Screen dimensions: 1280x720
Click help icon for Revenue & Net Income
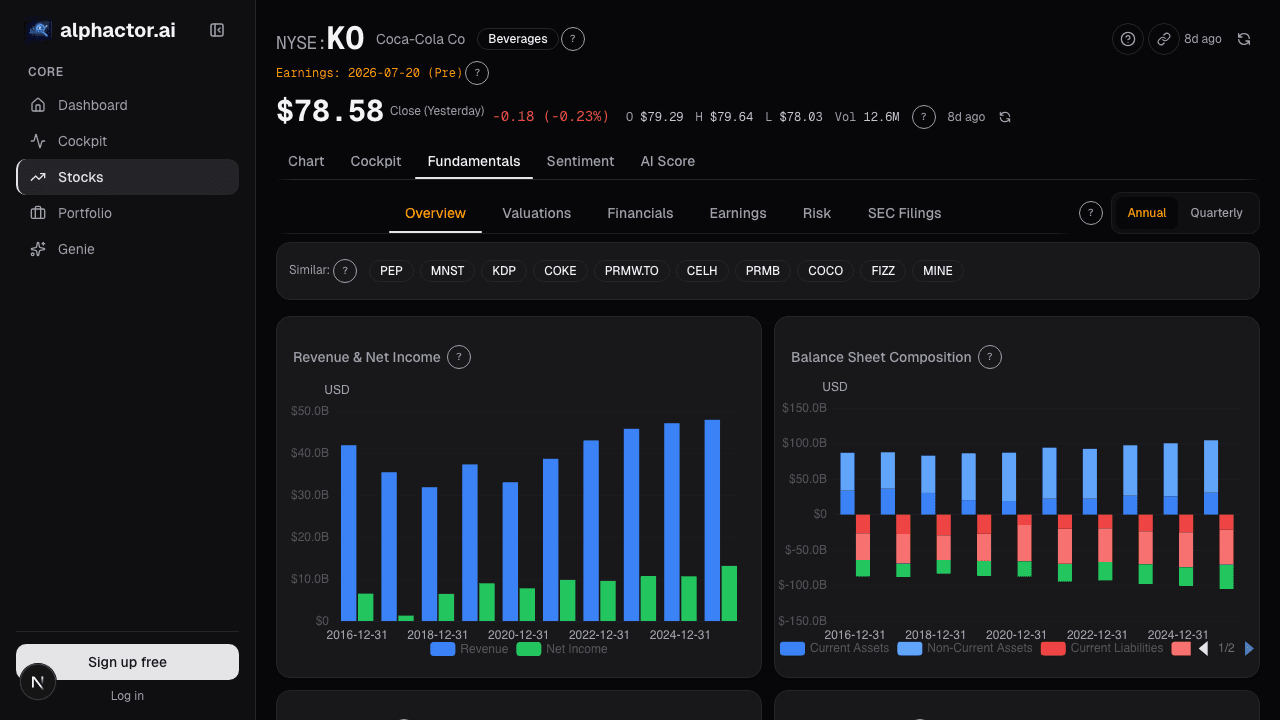point(459,357)
